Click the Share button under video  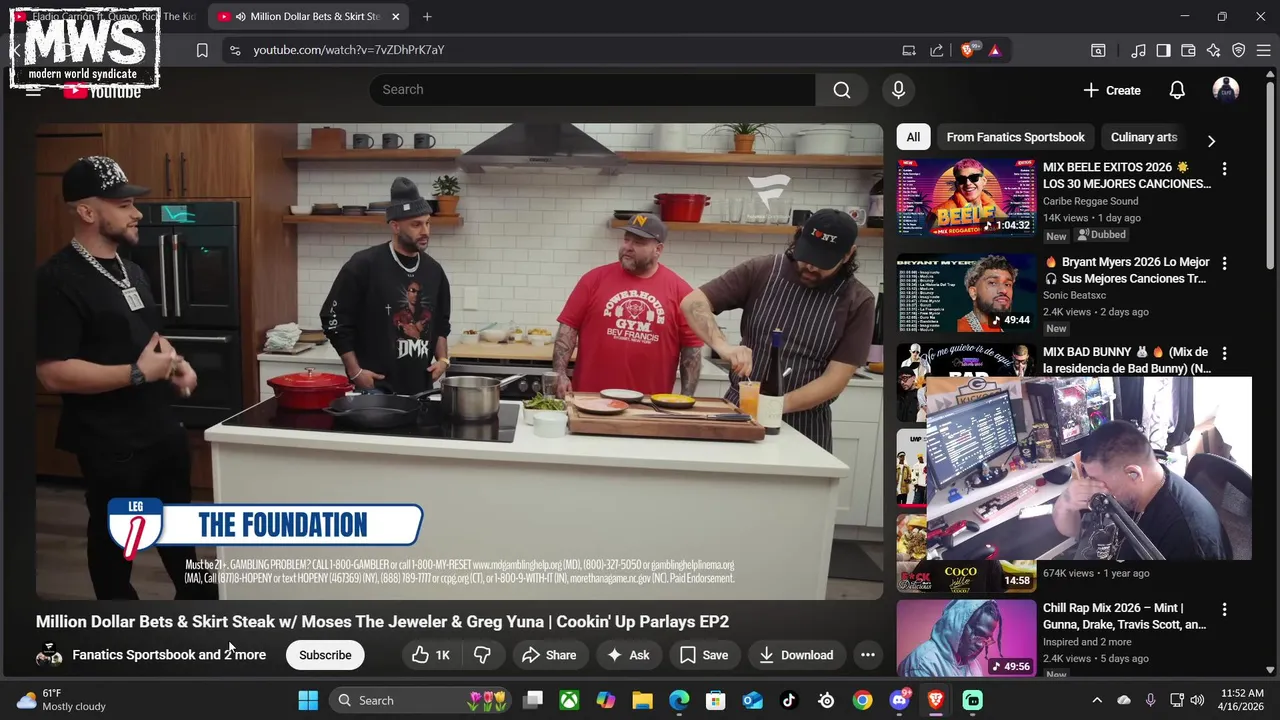point(548,655)
